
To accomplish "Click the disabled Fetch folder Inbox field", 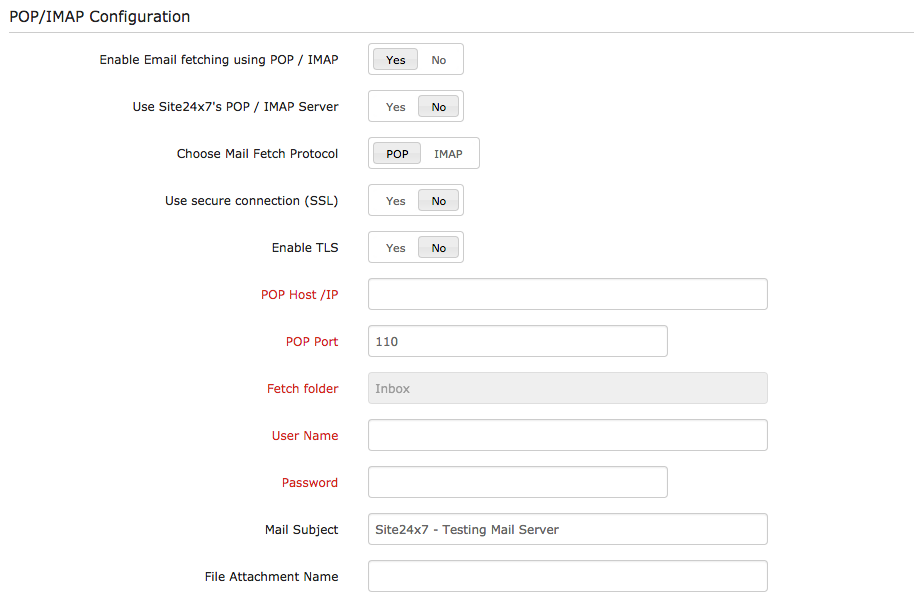I will [567, 389].
